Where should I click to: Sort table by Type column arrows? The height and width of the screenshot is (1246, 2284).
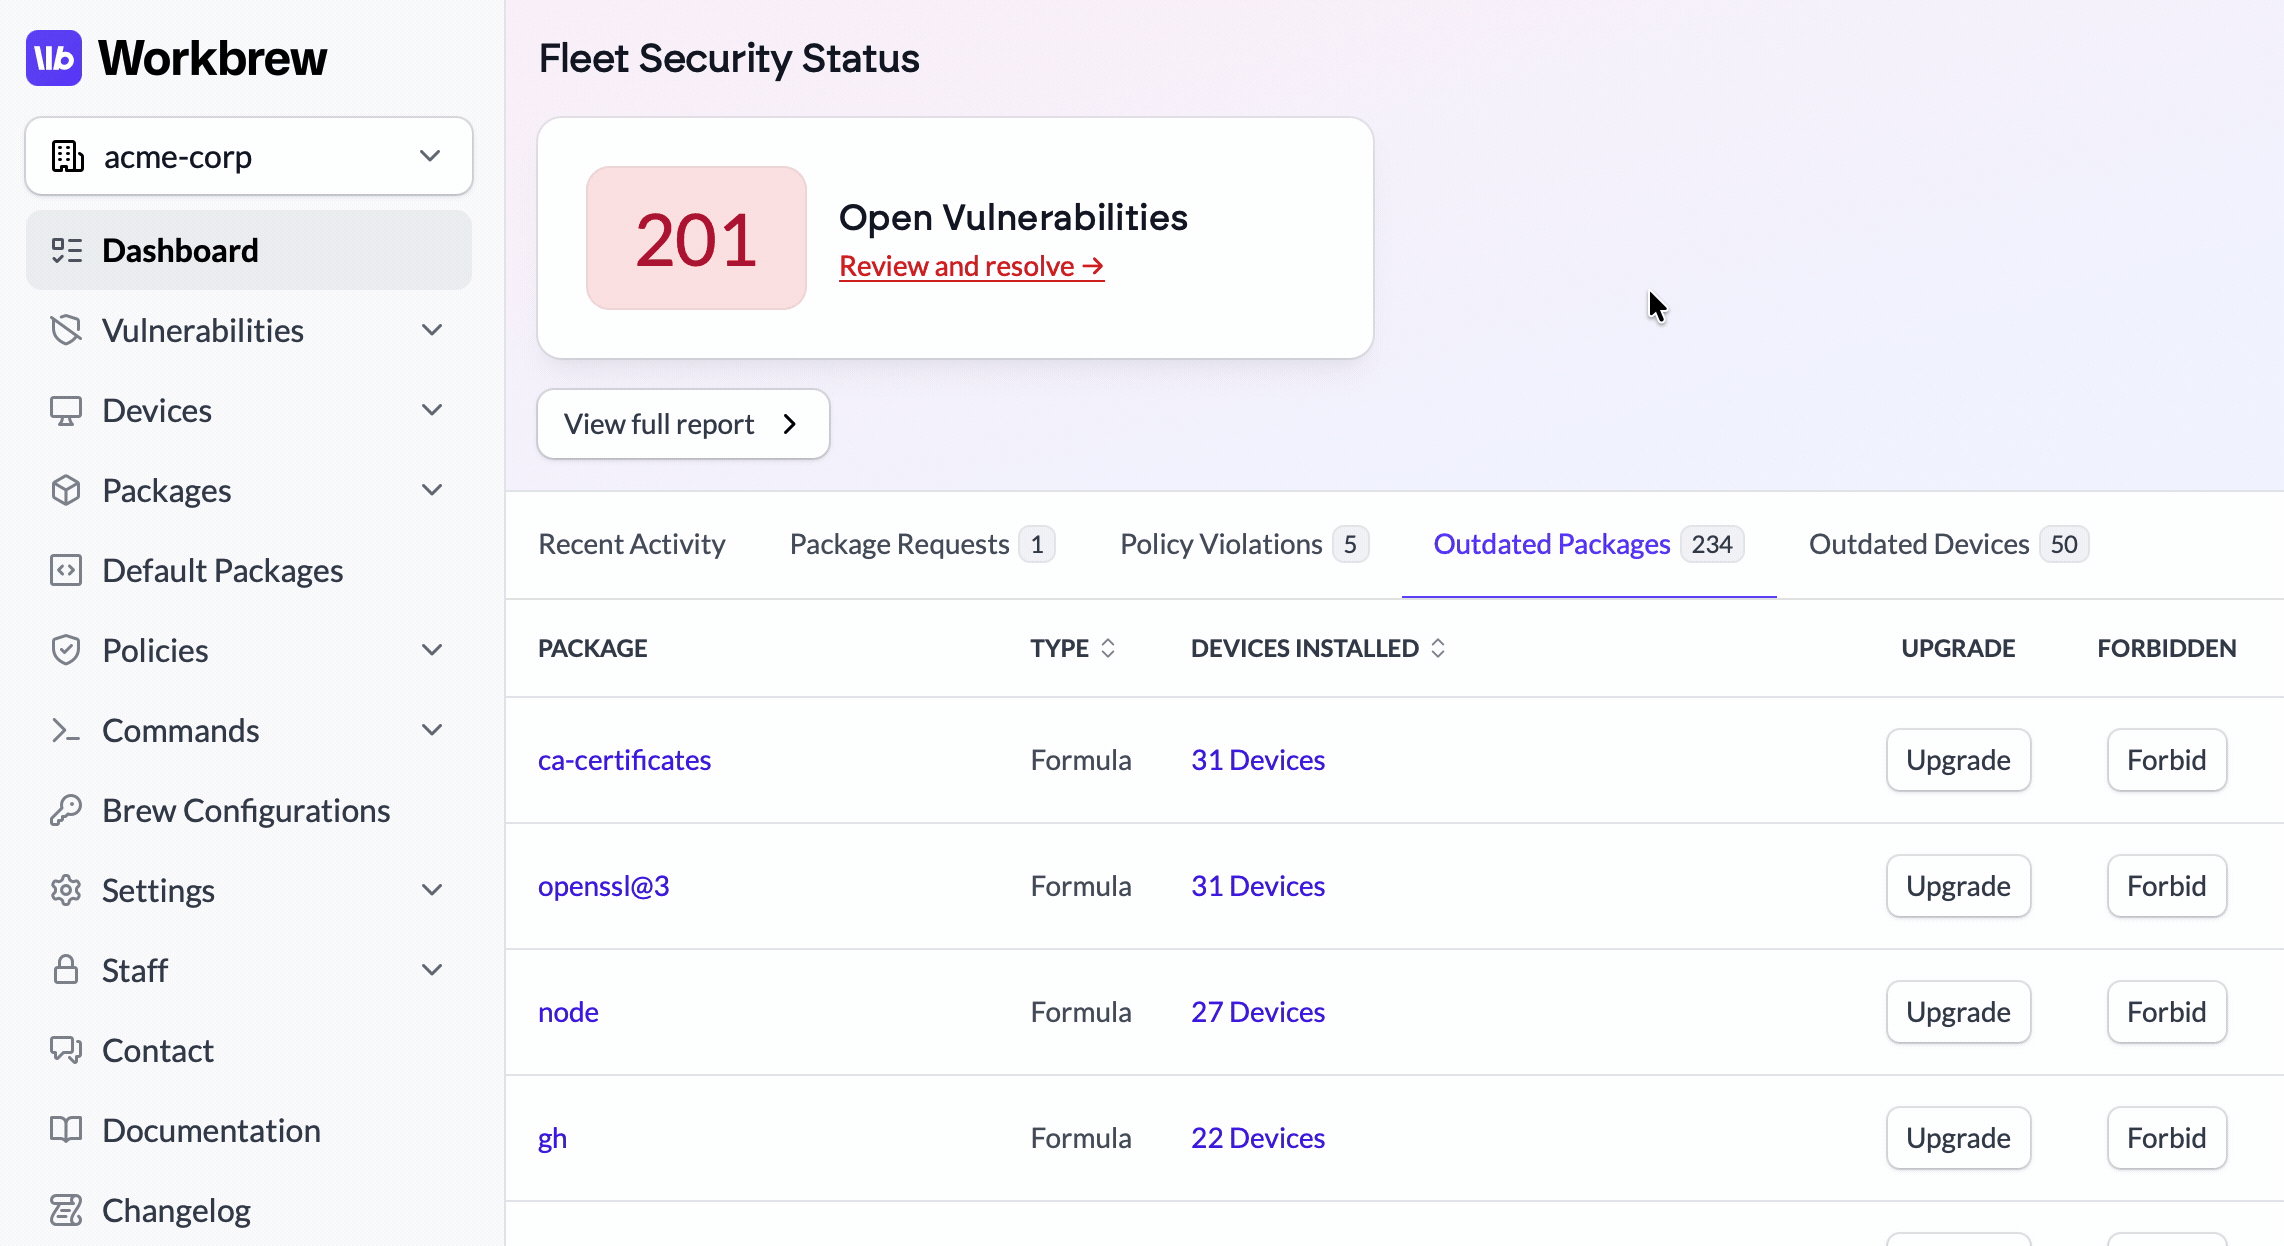pyautogui.click(x=1108, y=648)
